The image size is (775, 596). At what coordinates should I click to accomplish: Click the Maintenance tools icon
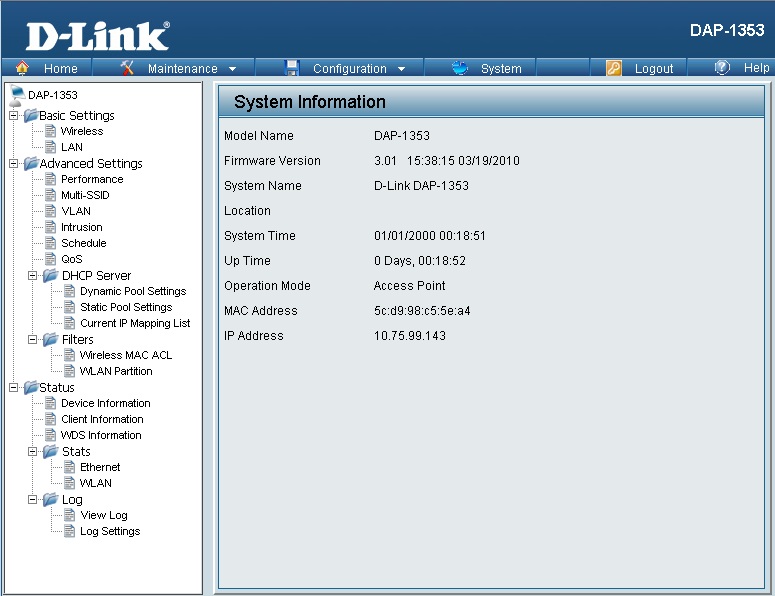[x=127, y=68]
